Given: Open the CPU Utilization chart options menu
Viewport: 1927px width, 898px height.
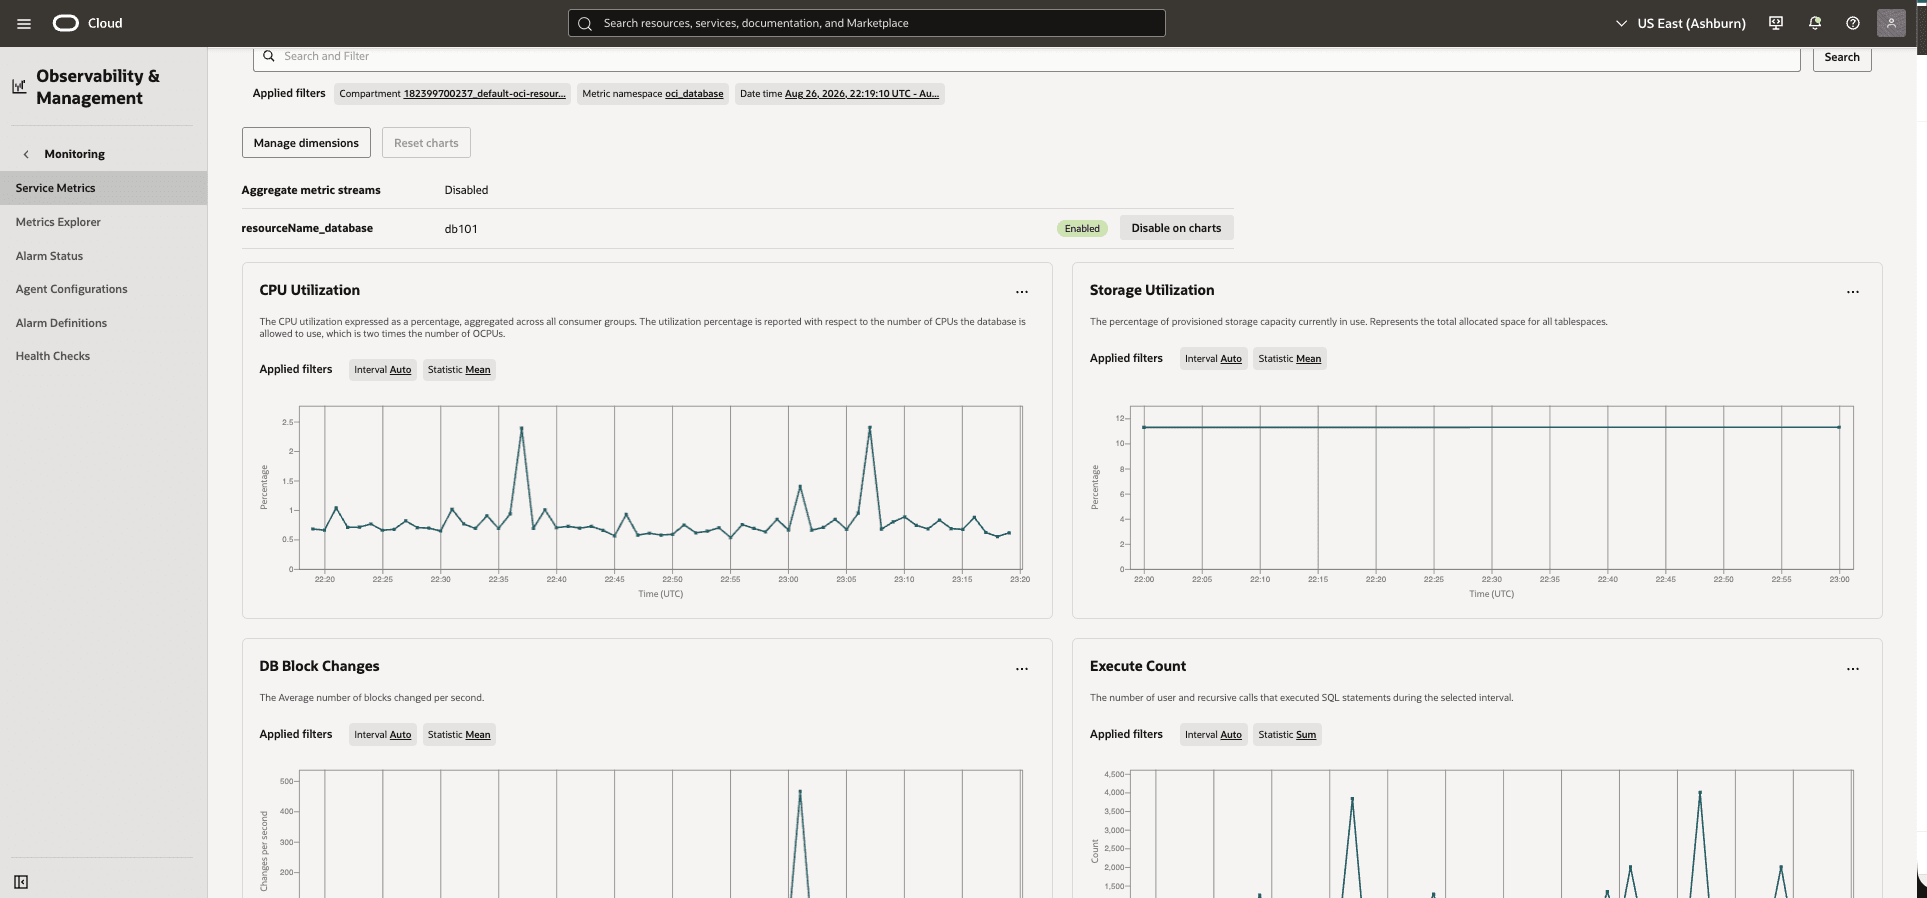Looking at the screenshot, I should point(1022,292).
